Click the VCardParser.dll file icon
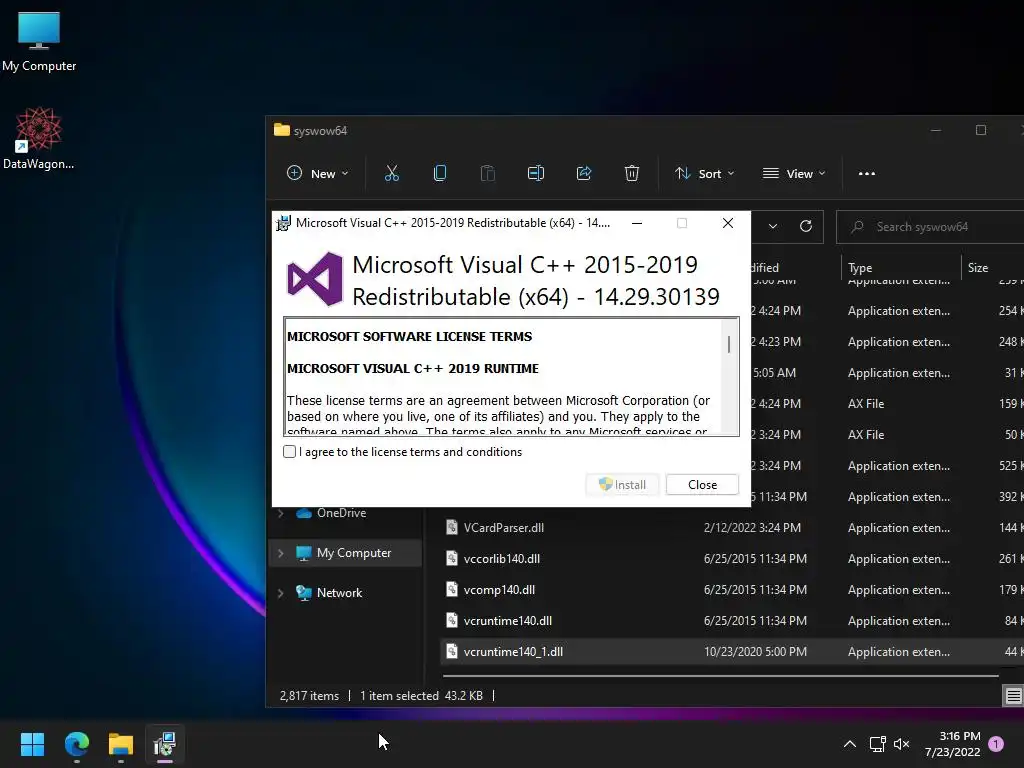The height and width of the screenshot is (768, 1024). [x=452, y=527]
